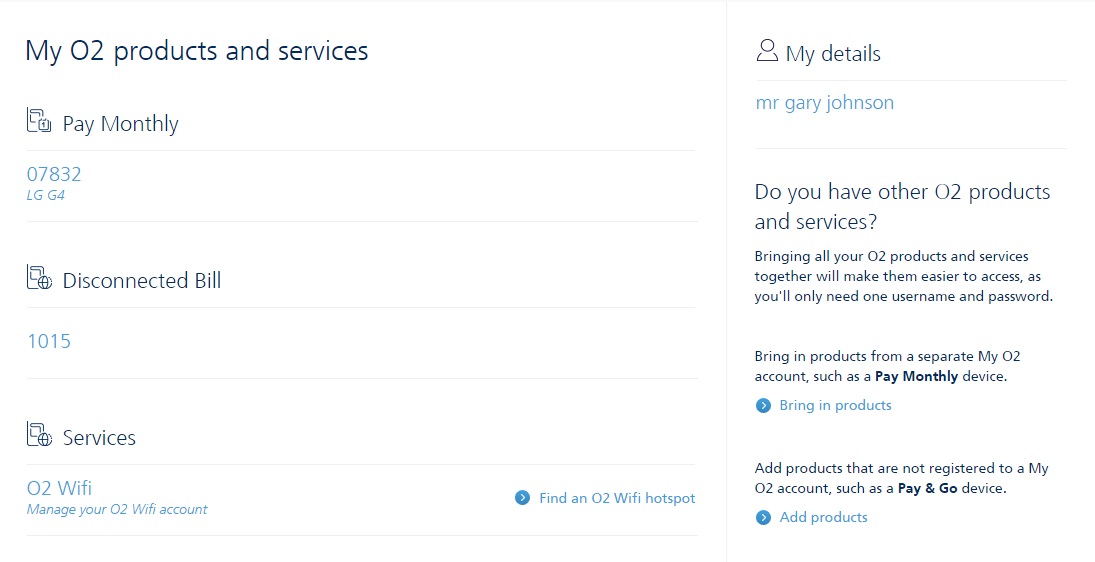Click the My O2 products and services title

pyautogui.click(x=197, y=50)
